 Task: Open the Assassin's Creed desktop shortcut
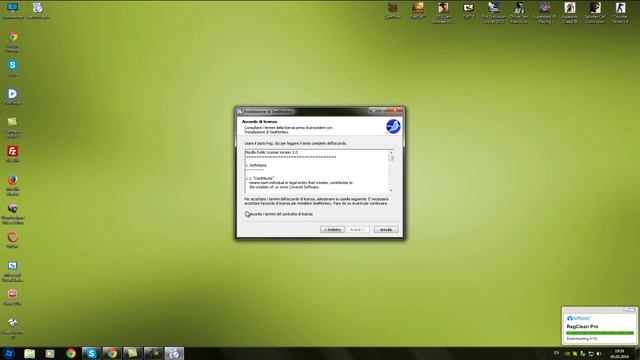coord(570,12)
